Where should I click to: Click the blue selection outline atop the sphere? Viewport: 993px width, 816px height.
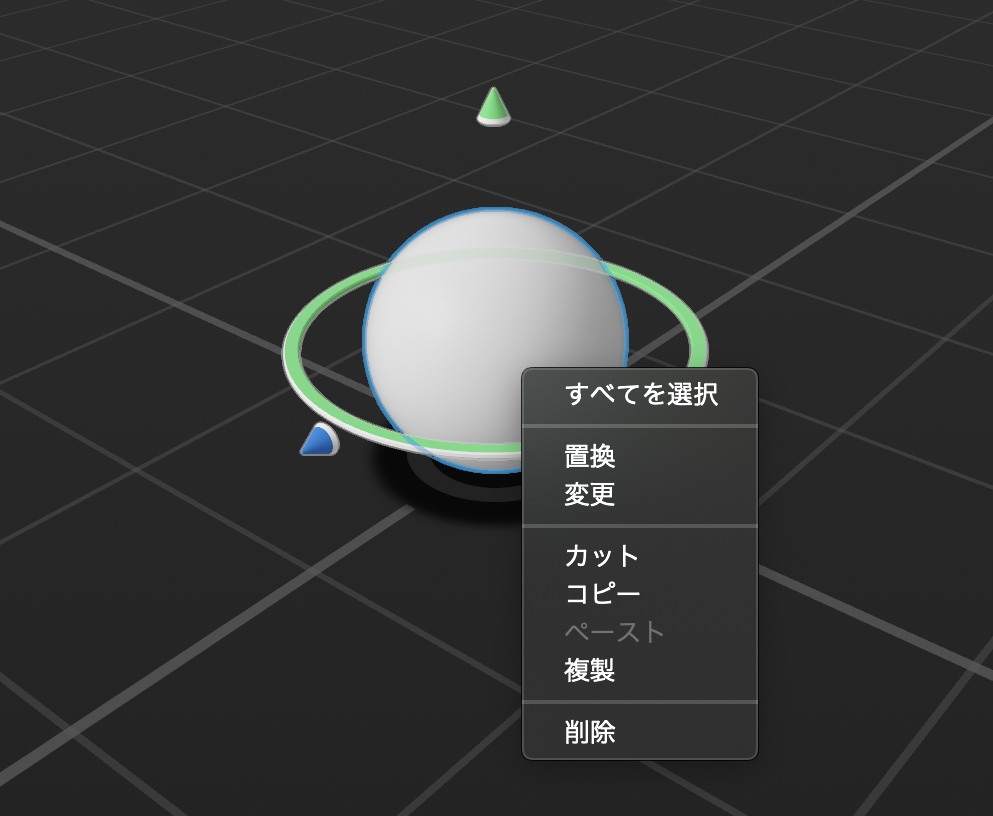pos(494,209)
